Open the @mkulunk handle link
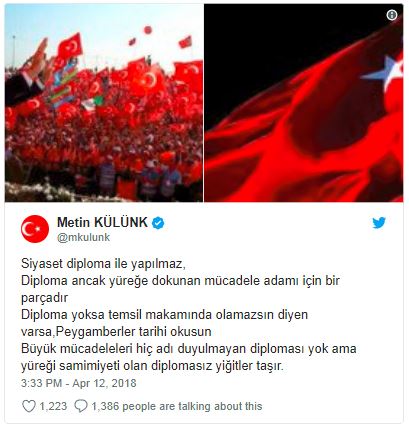Screen dimensions: 409x430 coord(83,237)
